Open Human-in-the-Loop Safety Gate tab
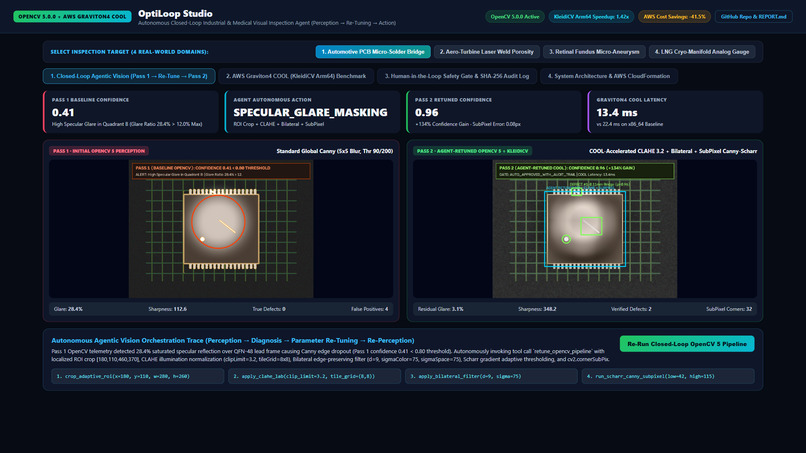The width and height of the screenshot is (806, 453). pyautogui.click(x=456, y=76)
